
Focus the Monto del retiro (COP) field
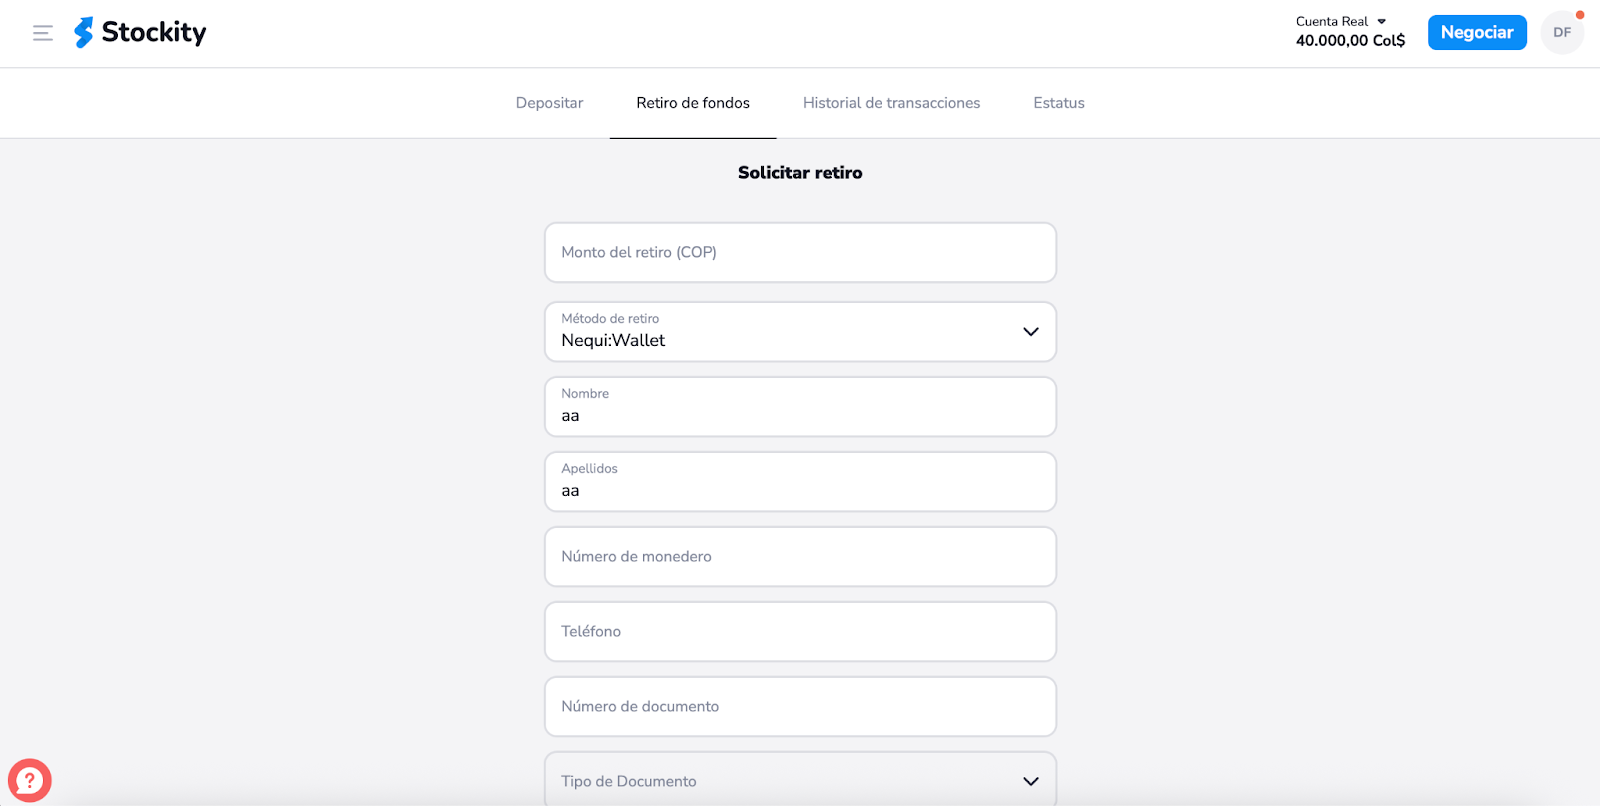click(x=800, y=253)
